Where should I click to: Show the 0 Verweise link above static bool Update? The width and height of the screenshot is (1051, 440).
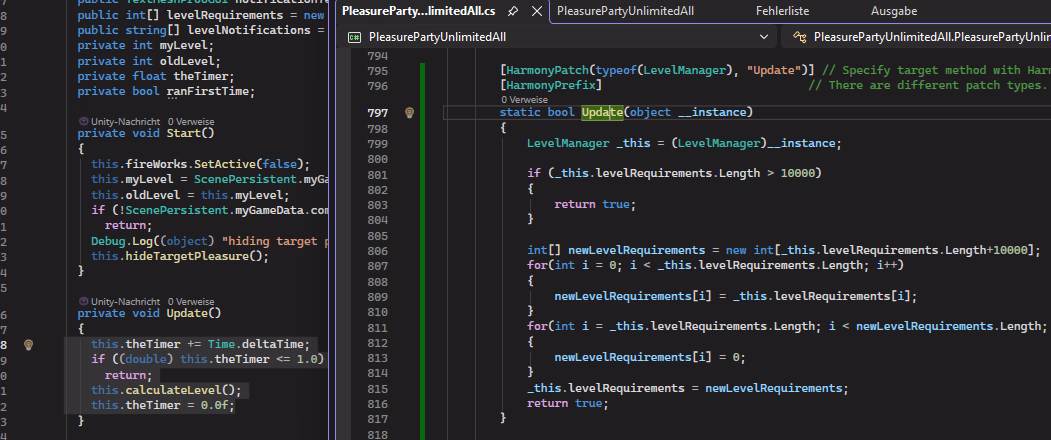[x=524, y=100]
